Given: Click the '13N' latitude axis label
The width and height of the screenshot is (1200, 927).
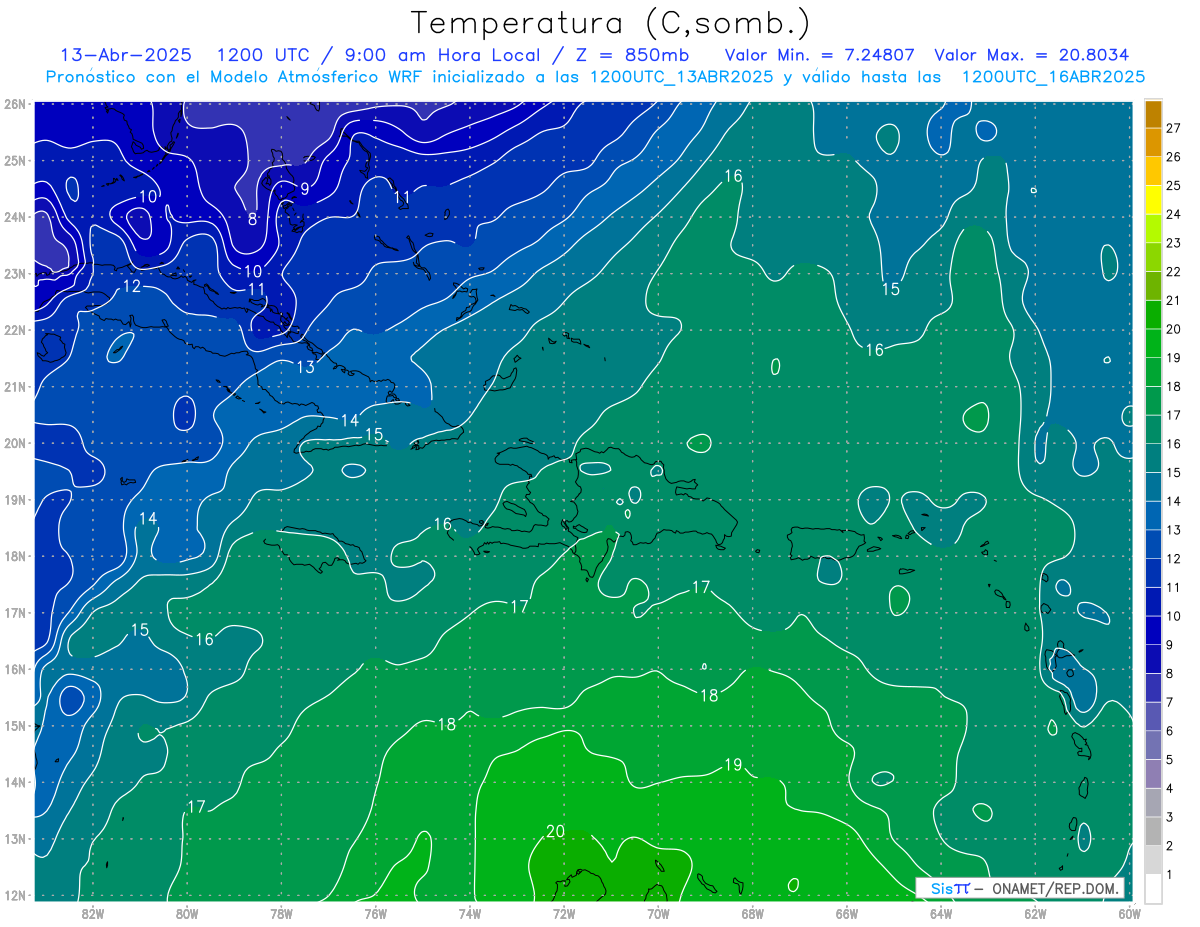Looking at the screenshot, I should coord(14,838).
